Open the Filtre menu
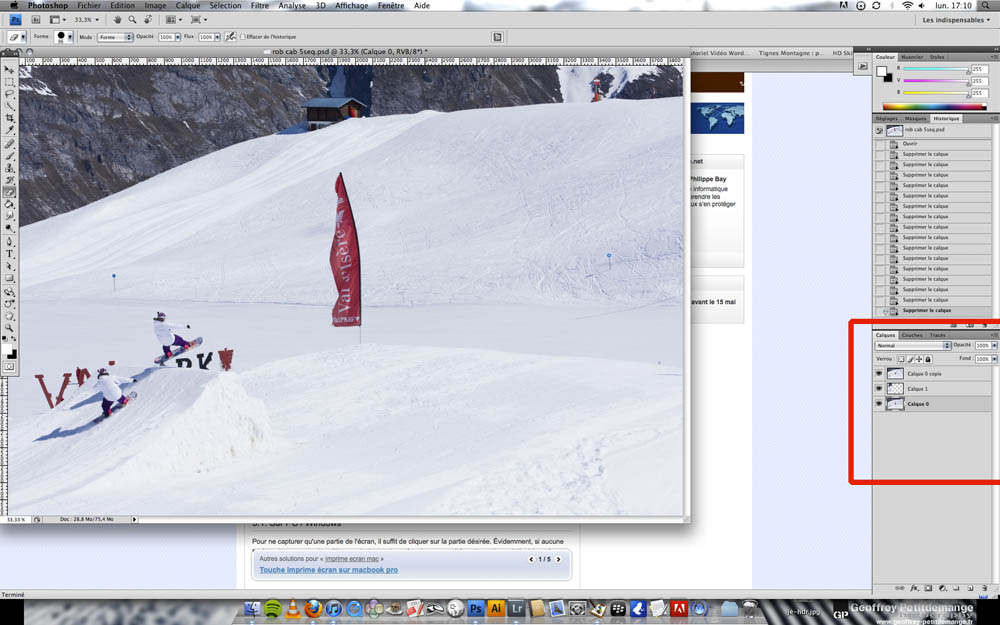 pos(260,5)
